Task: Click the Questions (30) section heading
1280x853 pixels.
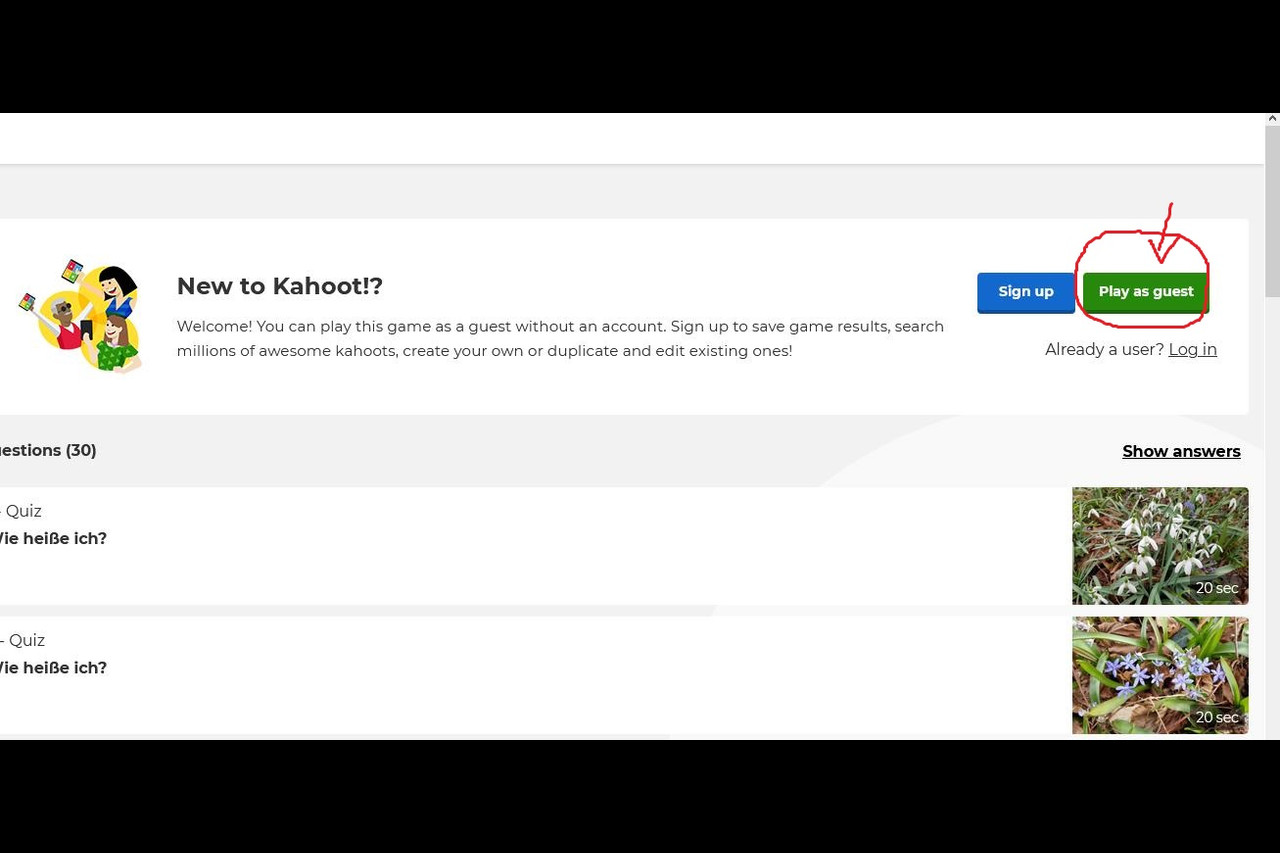Action: 48,450
